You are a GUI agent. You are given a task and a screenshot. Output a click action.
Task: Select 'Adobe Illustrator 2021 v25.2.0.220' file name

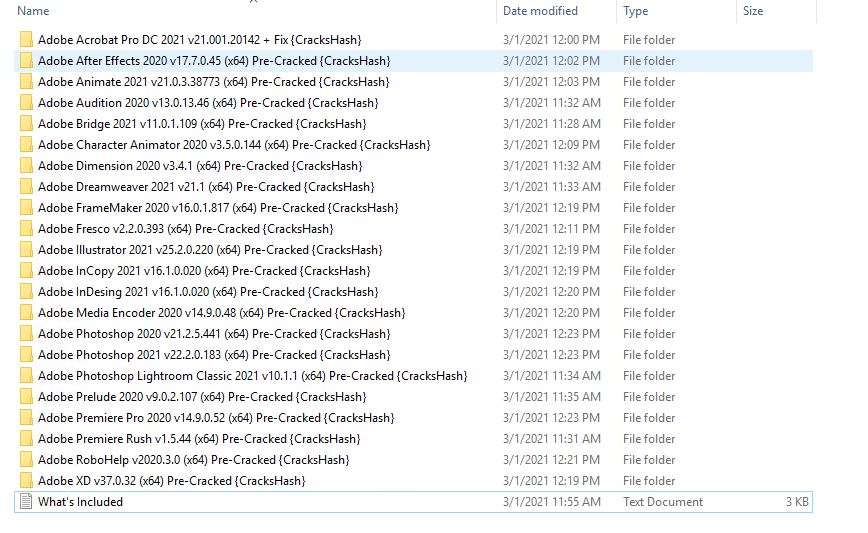click(x=210, y=250)
